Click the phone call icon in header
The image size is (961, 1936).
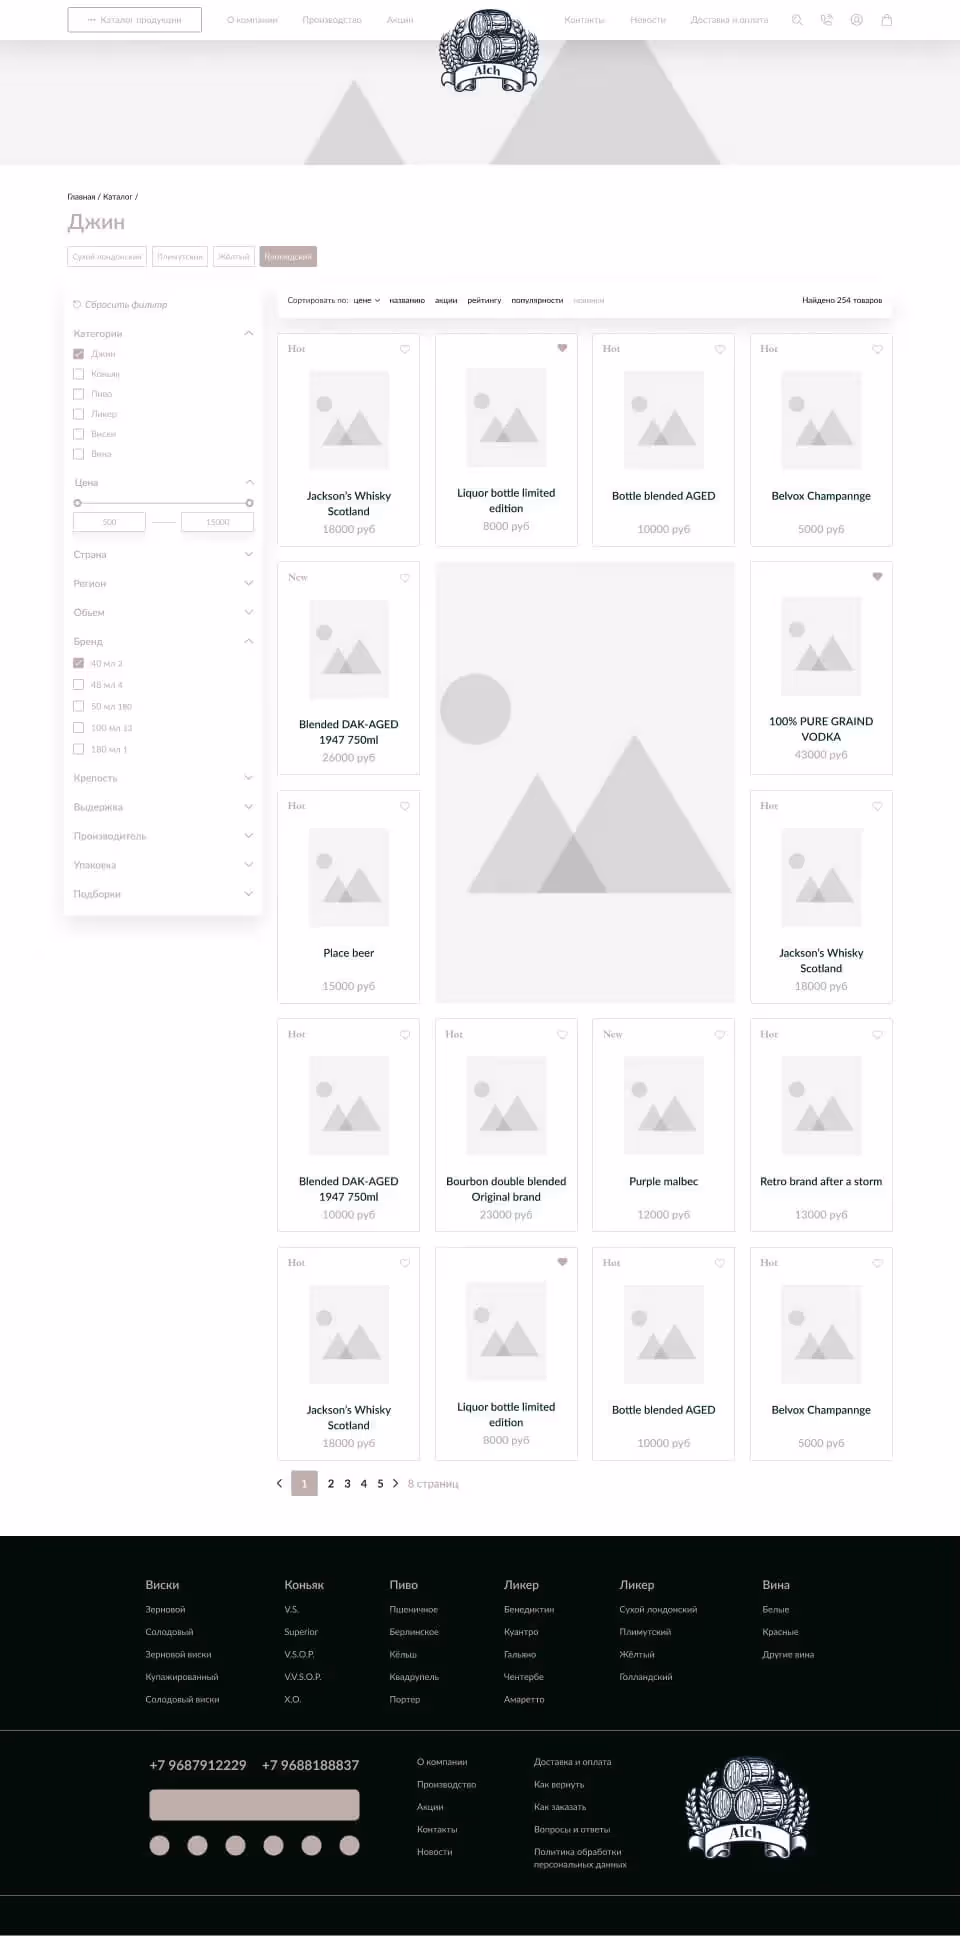(x=826, y=20)
